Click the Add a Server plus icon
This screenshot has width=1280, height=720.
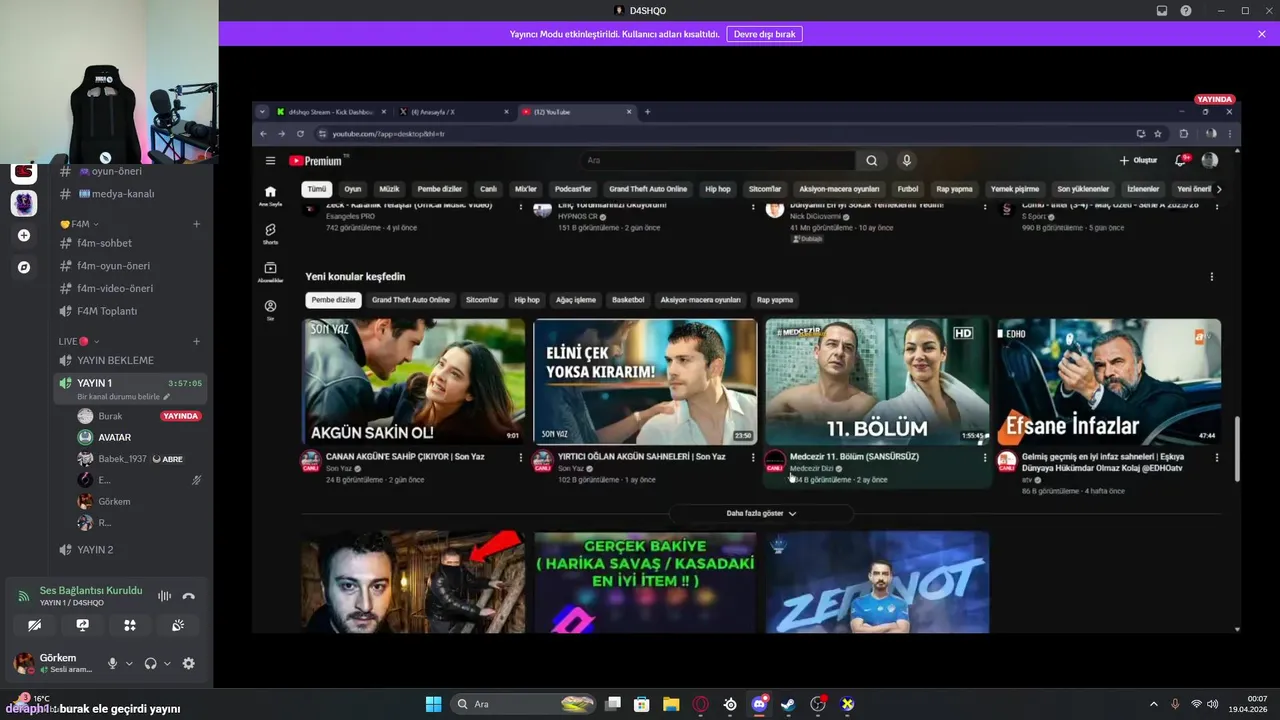[x=24, y=236]
